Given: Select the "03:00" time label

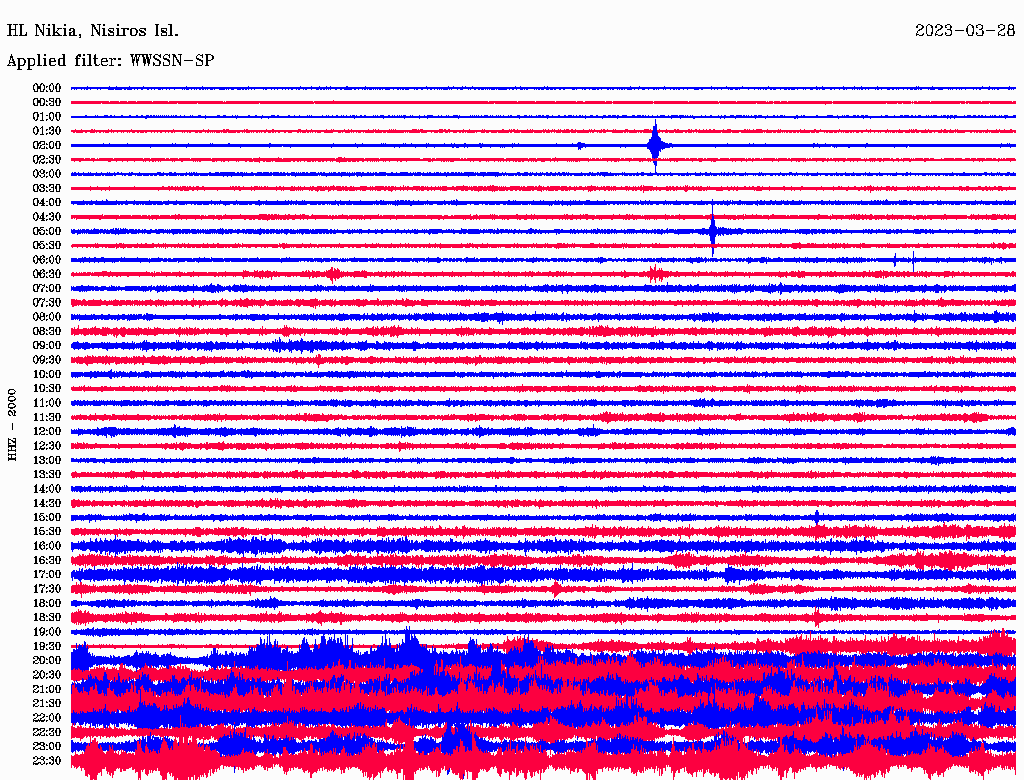Looking at the screenshot, I should point(46,174).
